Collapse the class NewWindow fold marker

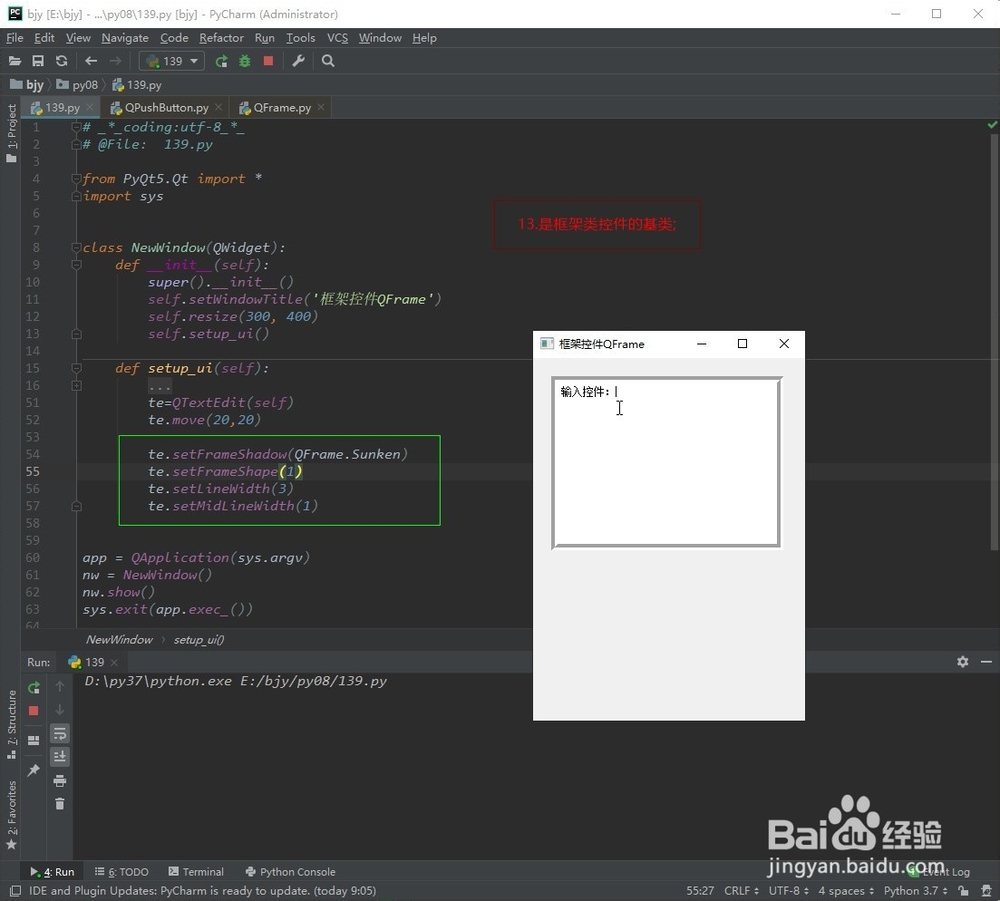click(77, 247)
